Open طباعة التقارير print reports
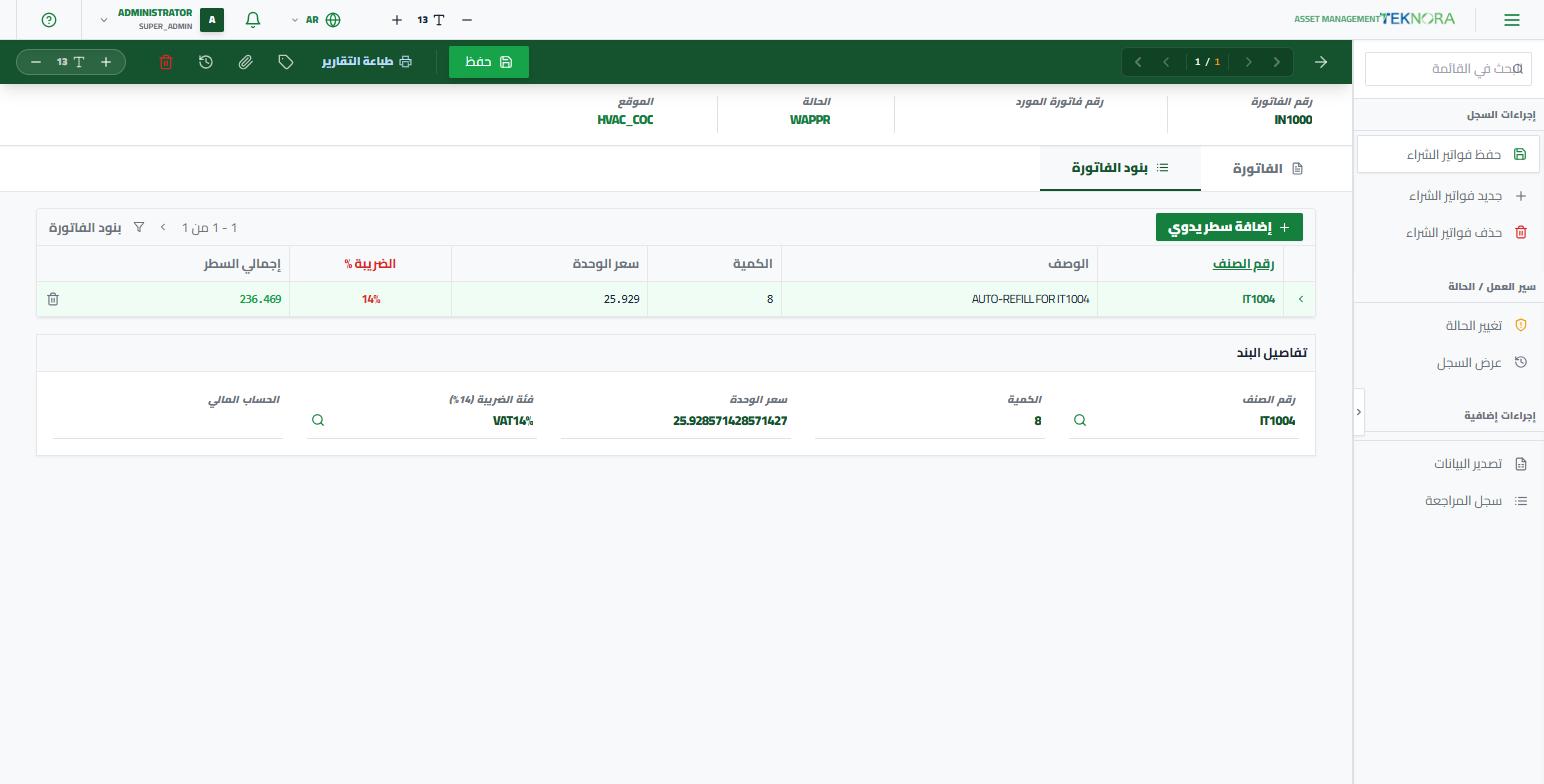This screenshot has height=784, width=1544. [366, 62]
